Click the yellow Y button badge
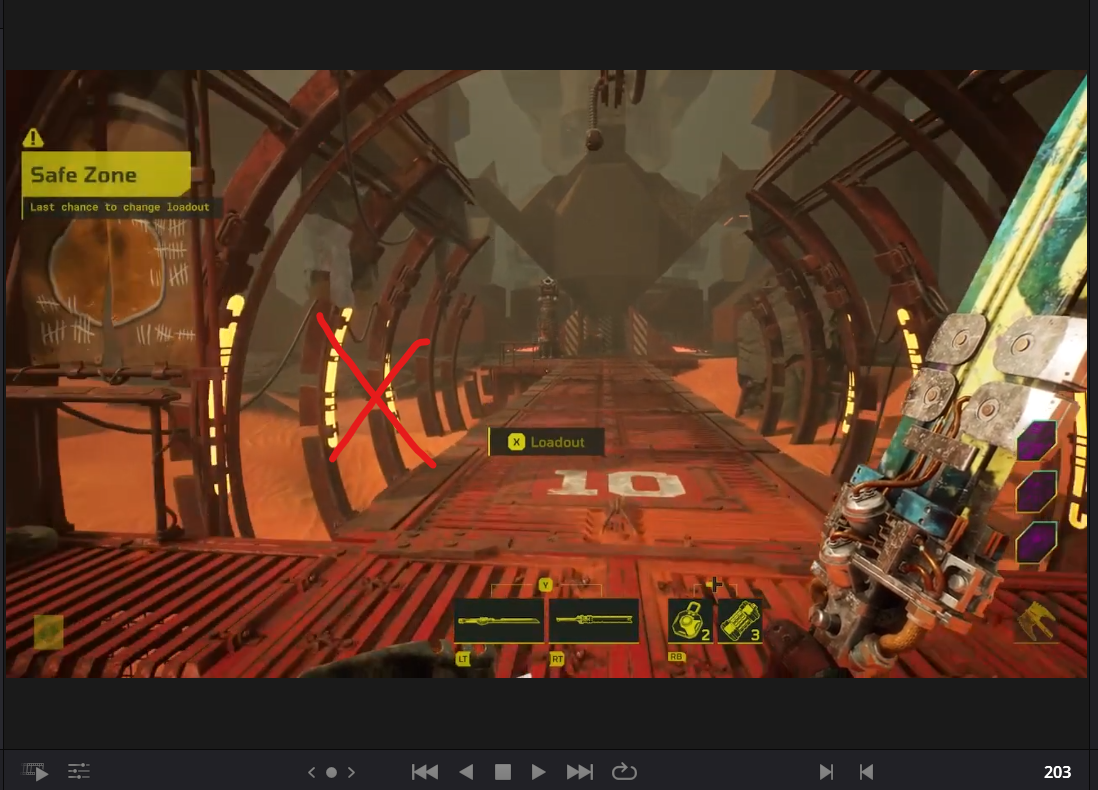 point(545,585)
